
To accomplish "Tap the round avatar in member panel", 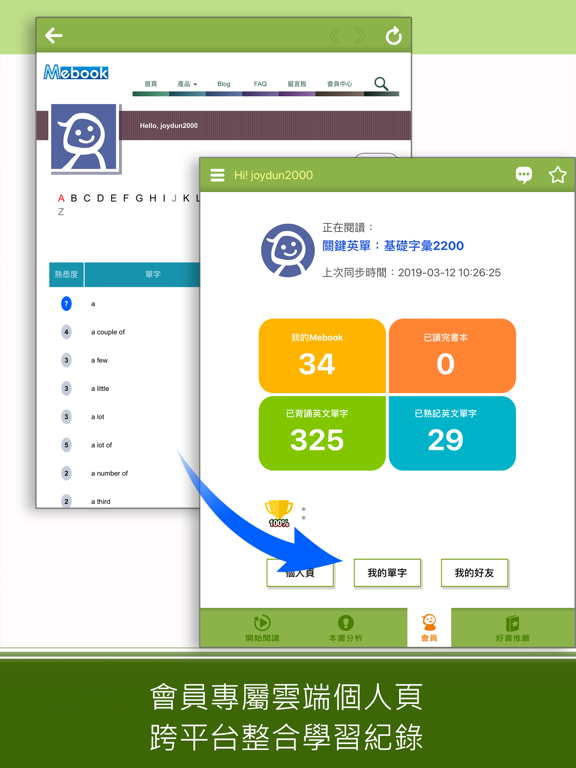I will coord(288,250).
